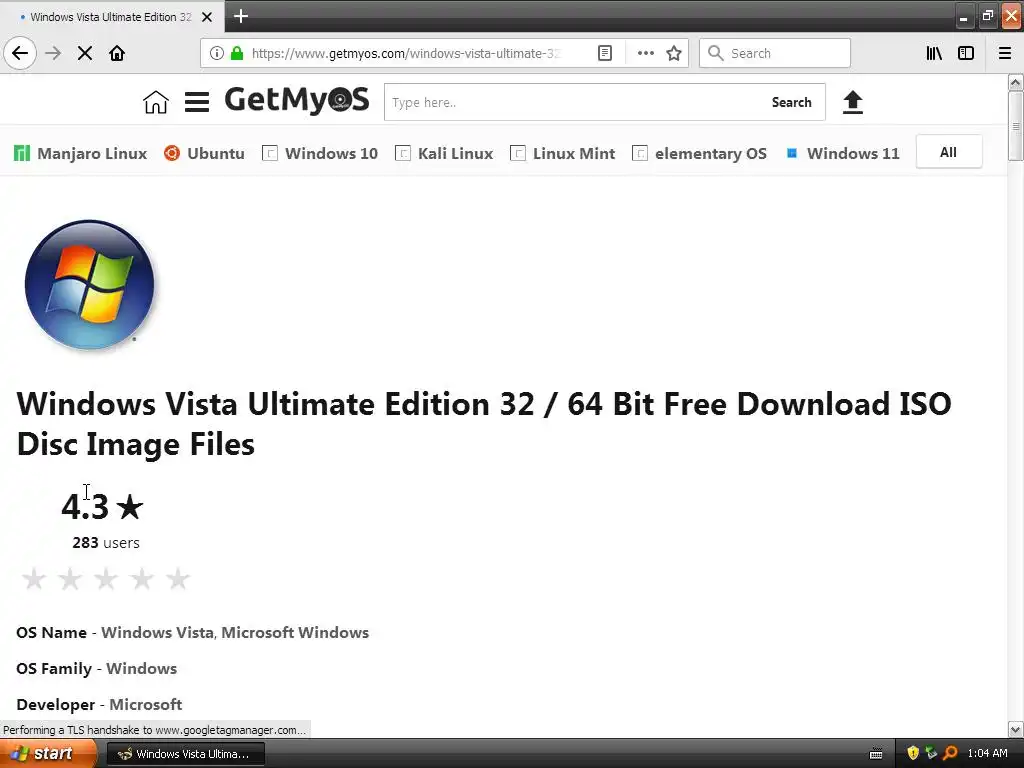Open the Windows 10 link
The width and height of the screenshot is (1024, 768).
point(320,153)
